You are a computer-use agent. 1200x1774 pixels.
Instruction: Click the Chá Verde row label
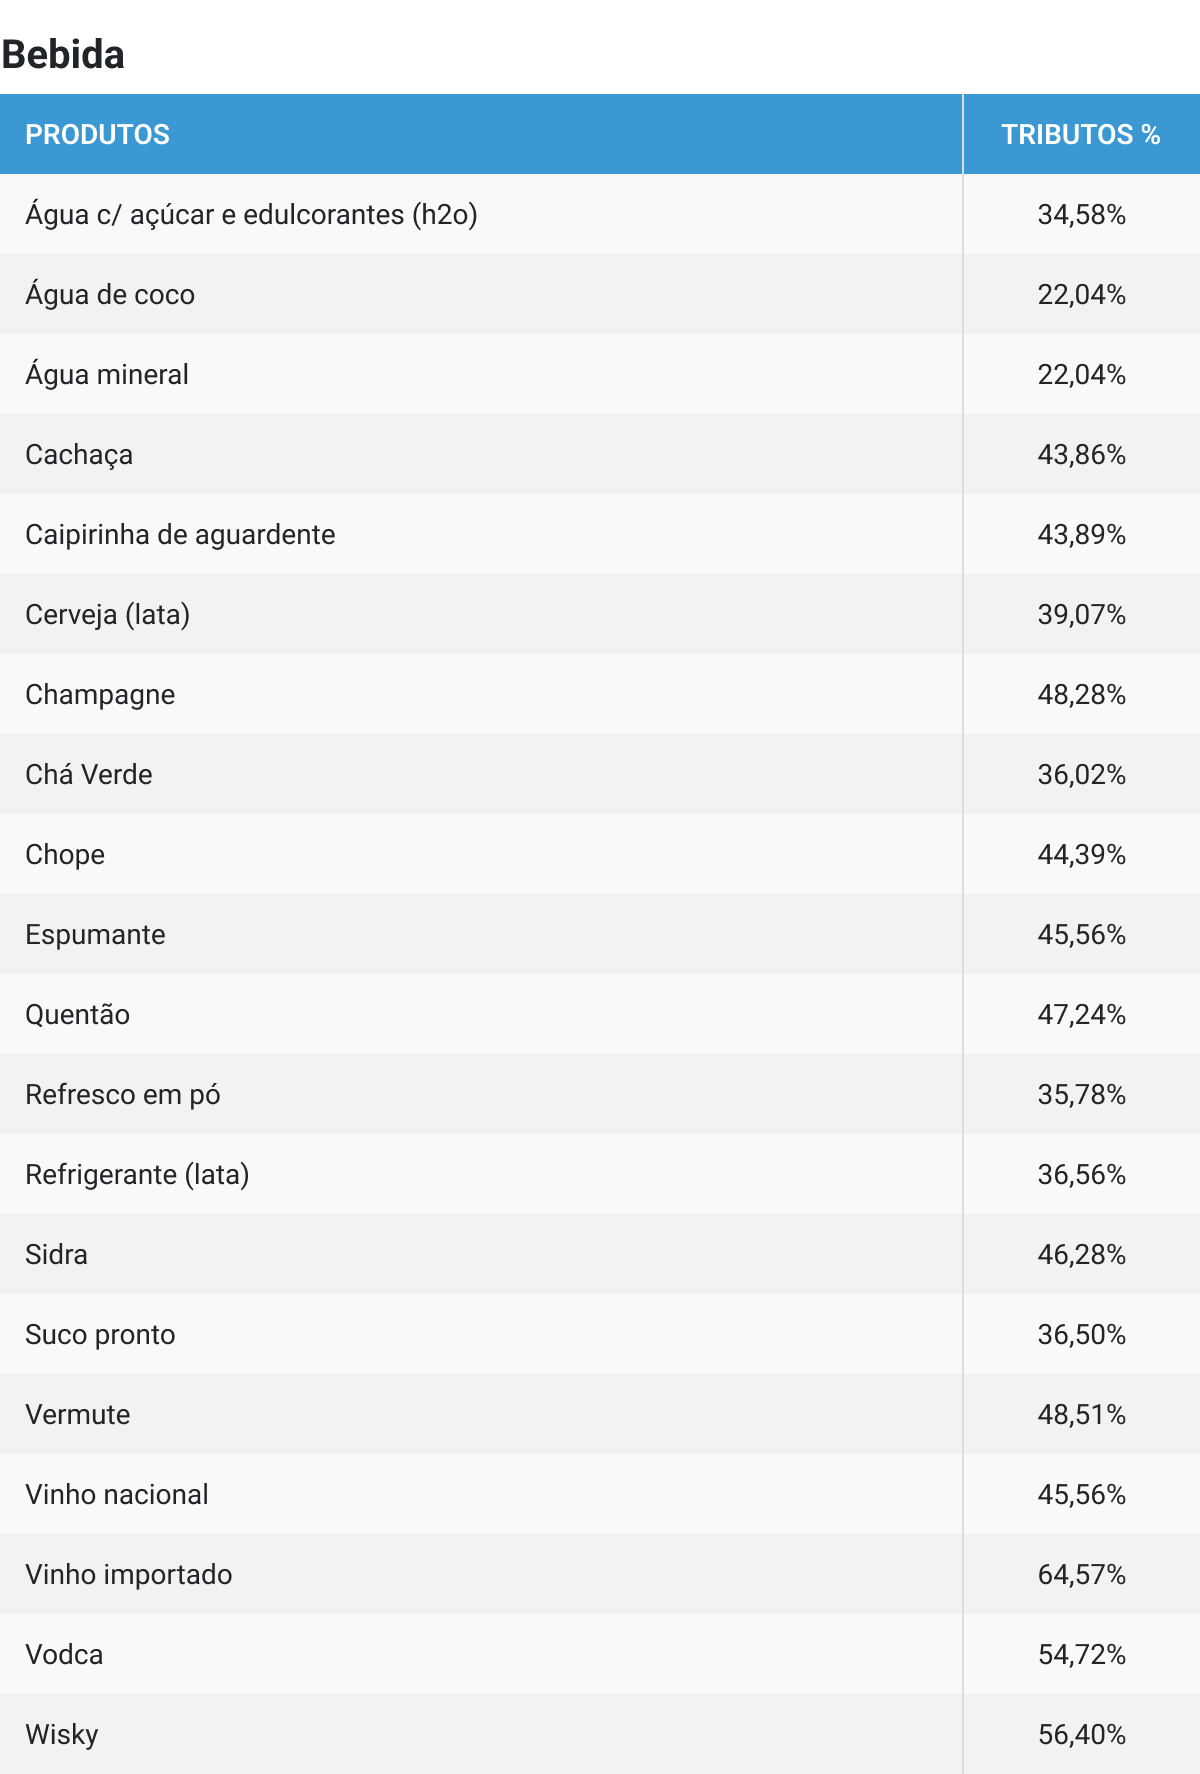click(89, 775)
